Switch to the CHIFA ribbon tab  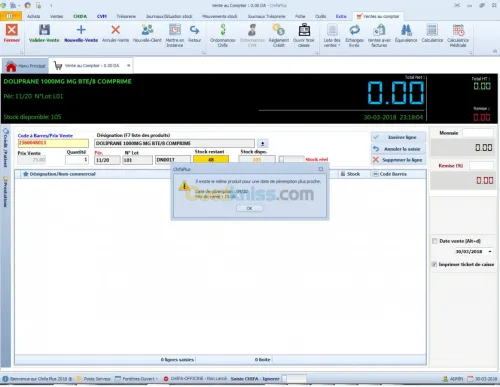pos(80,16)
